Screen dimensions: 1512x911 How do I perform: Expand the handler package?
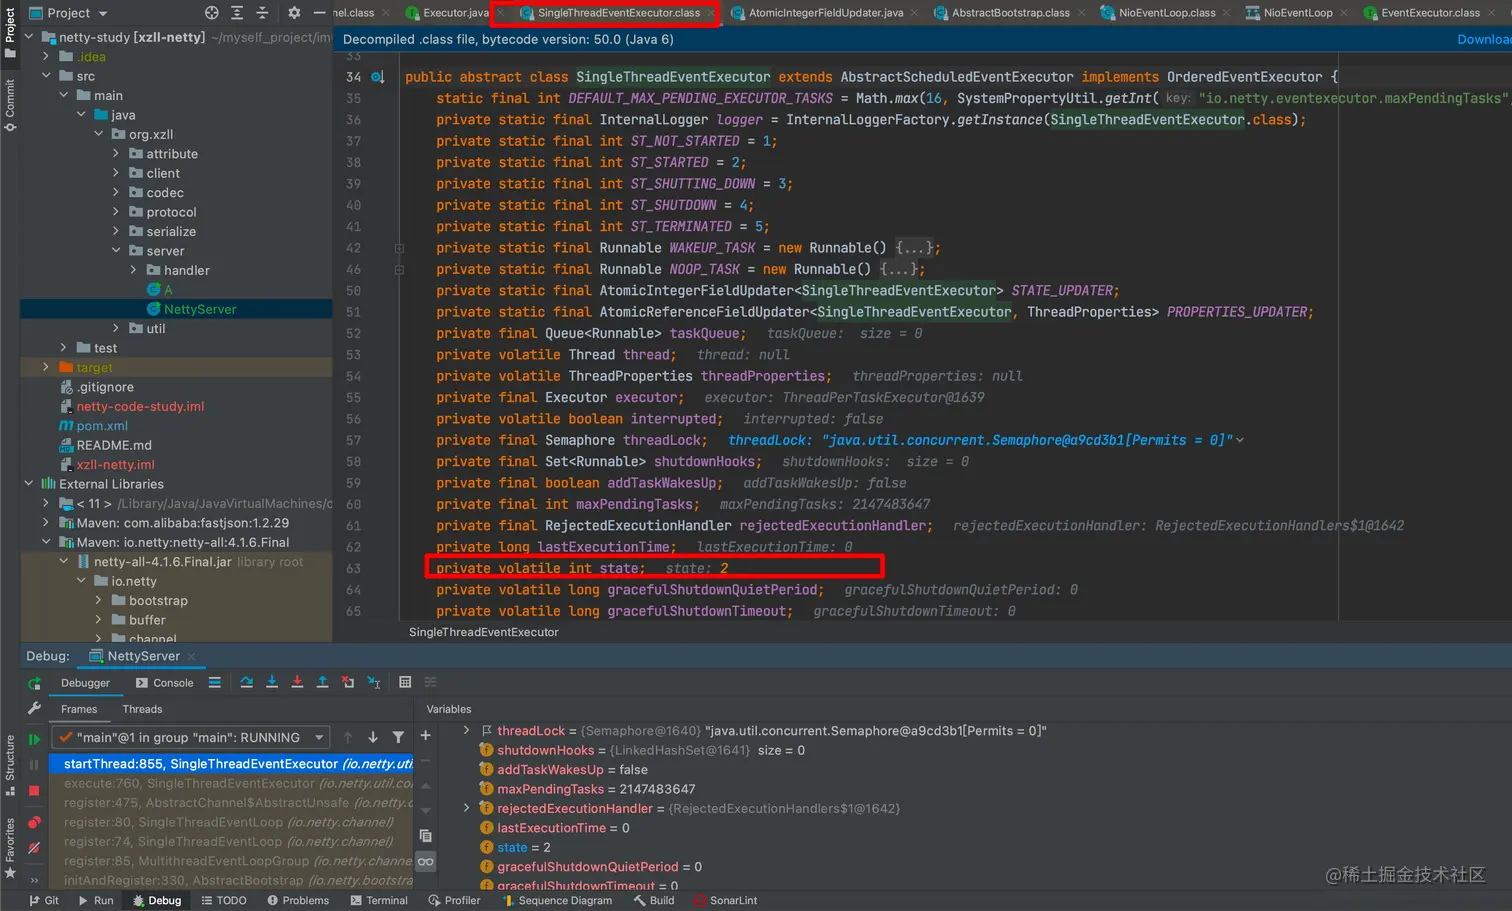pyautogui.click(x=134, y=270)
